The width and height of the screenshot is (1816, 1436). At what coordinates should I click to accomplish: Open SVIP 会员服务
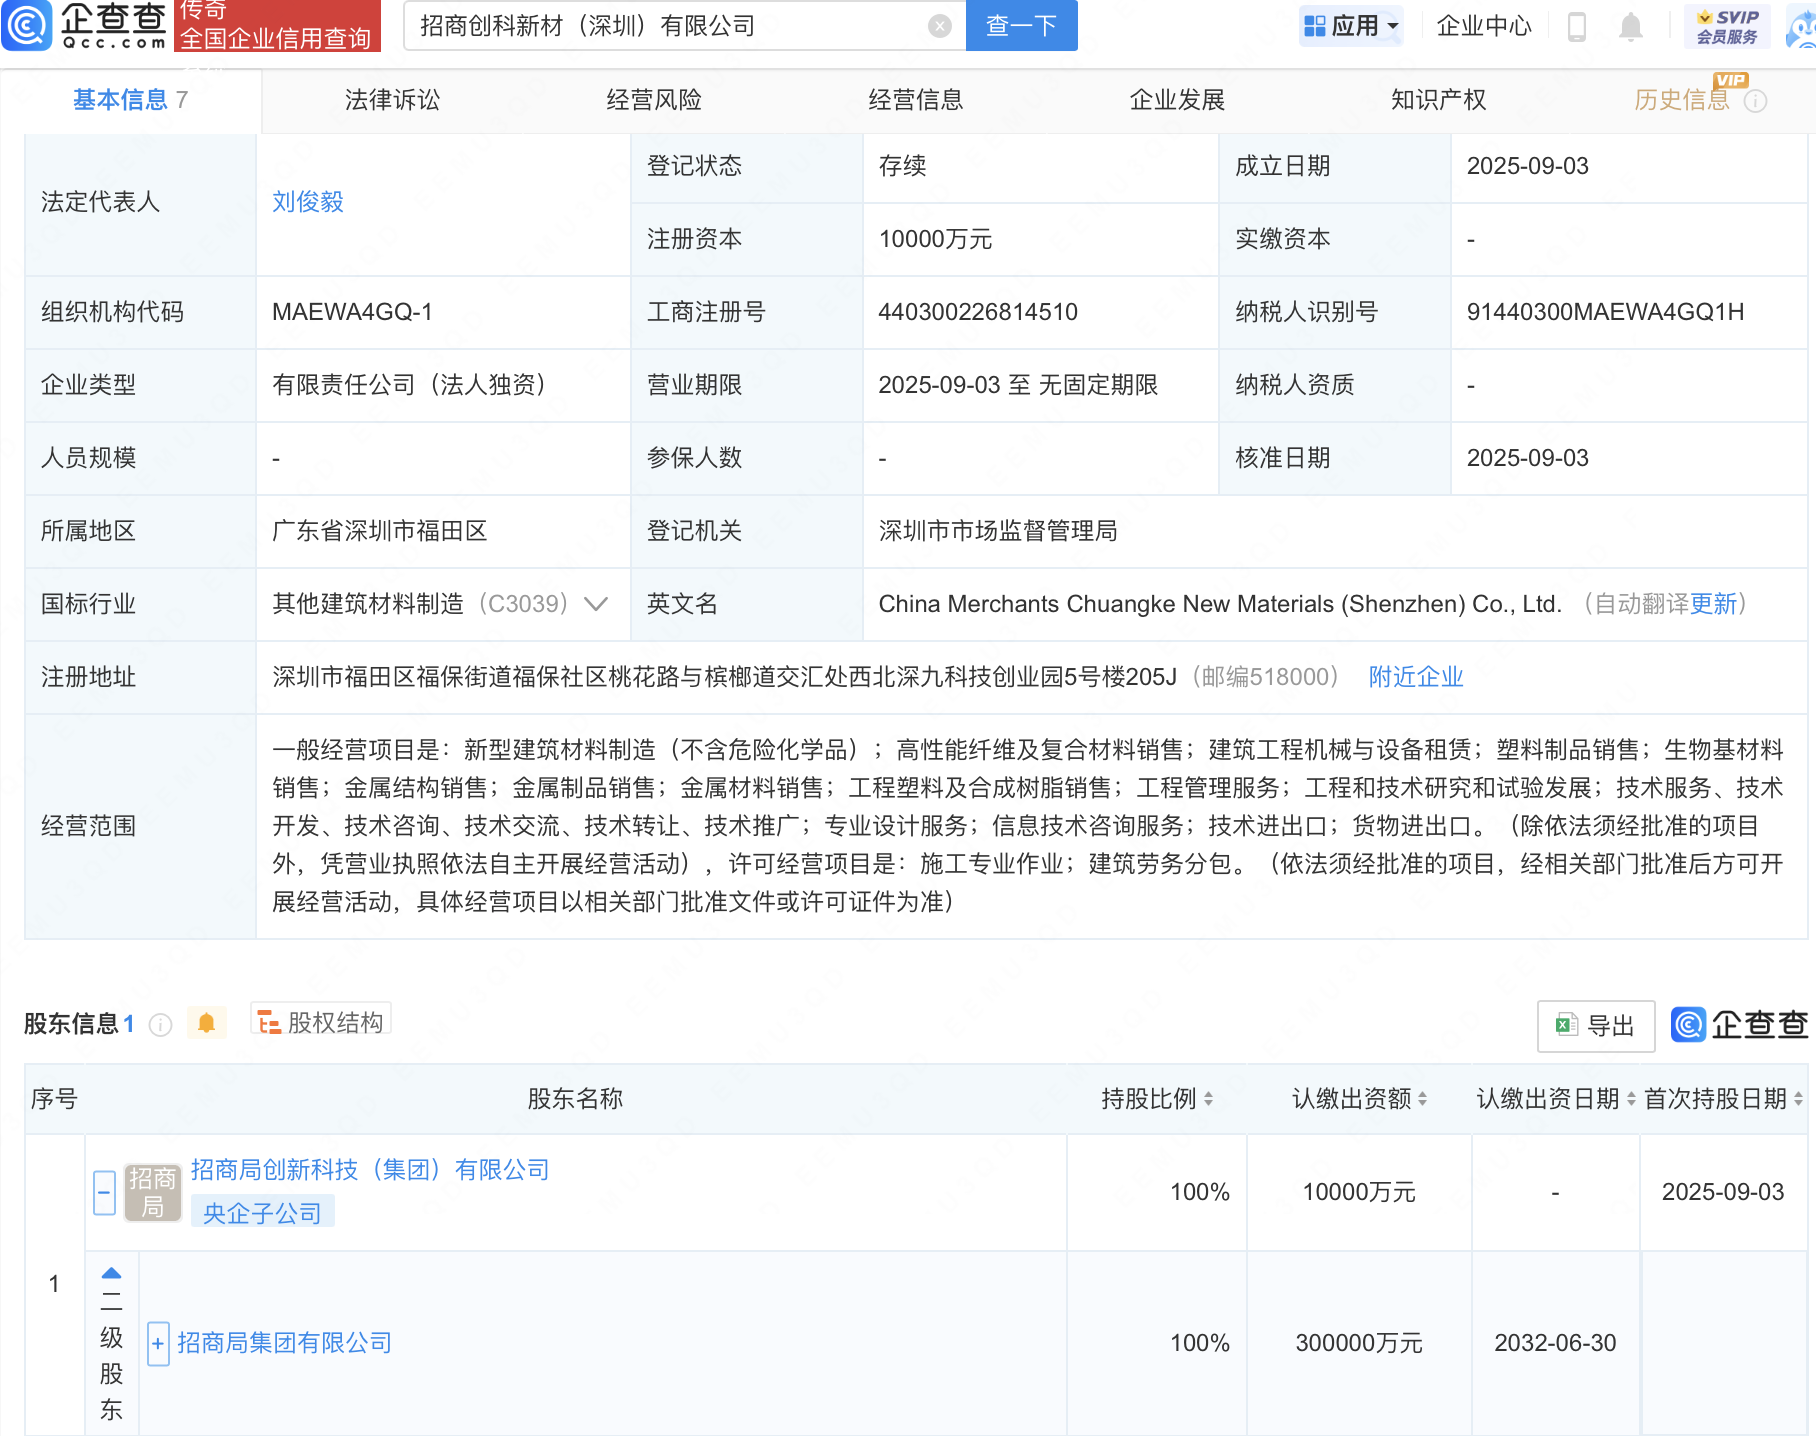(x=1727, y=26)
